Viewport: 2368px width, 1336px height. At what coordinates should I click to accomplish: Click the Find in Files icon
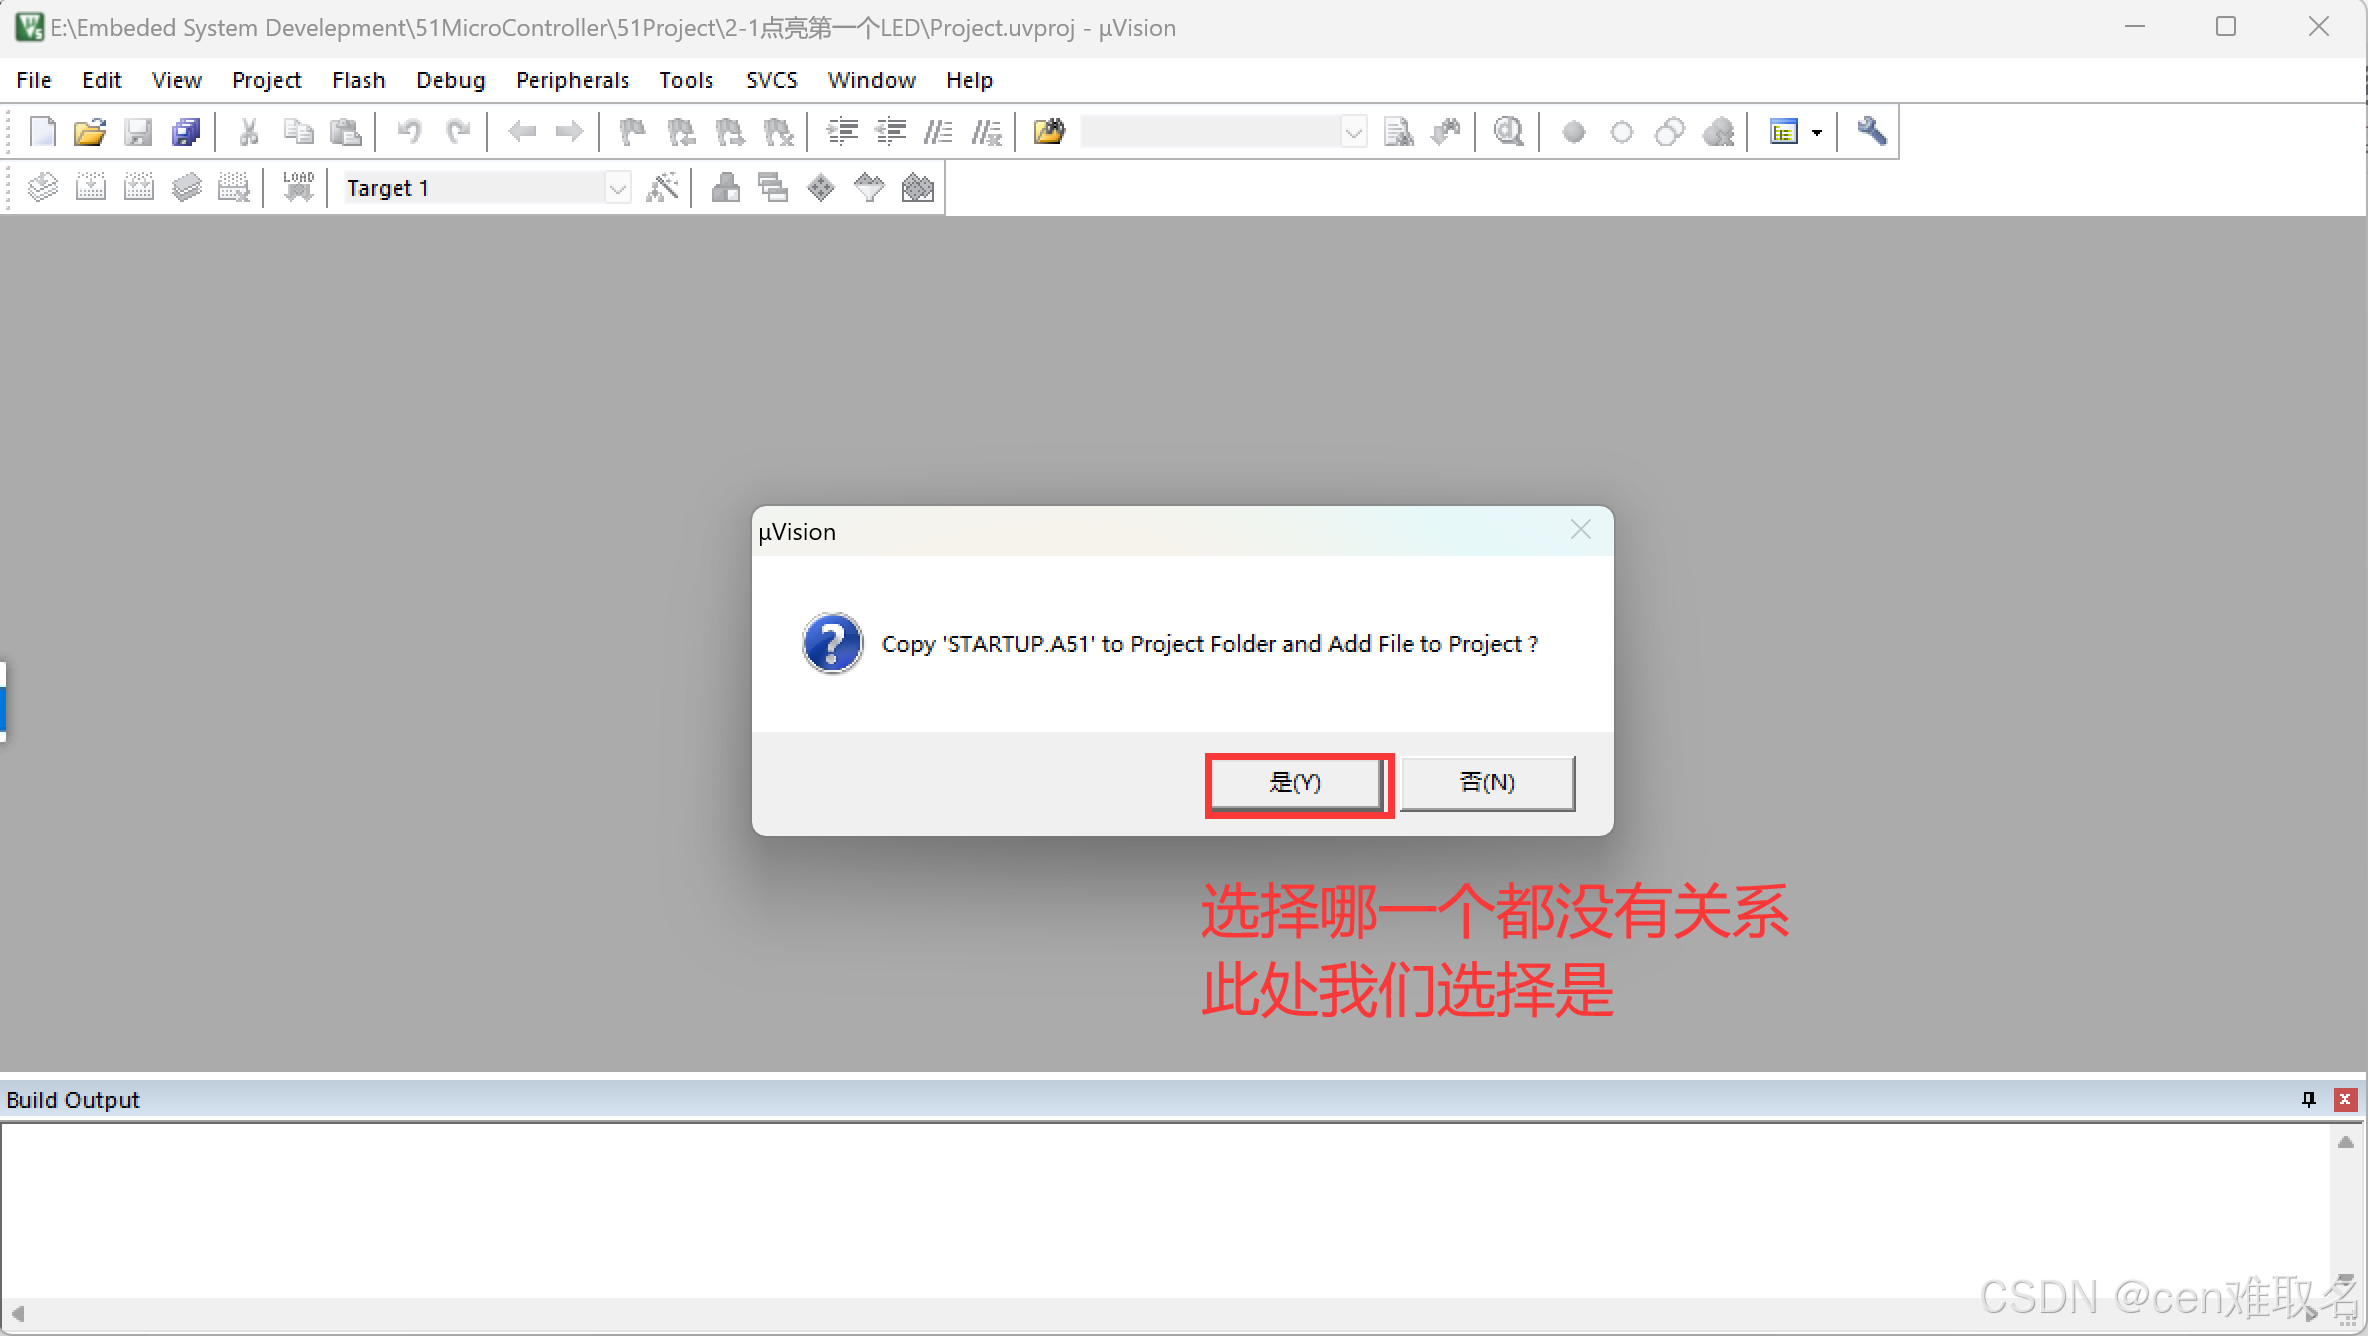[x=1049, y=132]
